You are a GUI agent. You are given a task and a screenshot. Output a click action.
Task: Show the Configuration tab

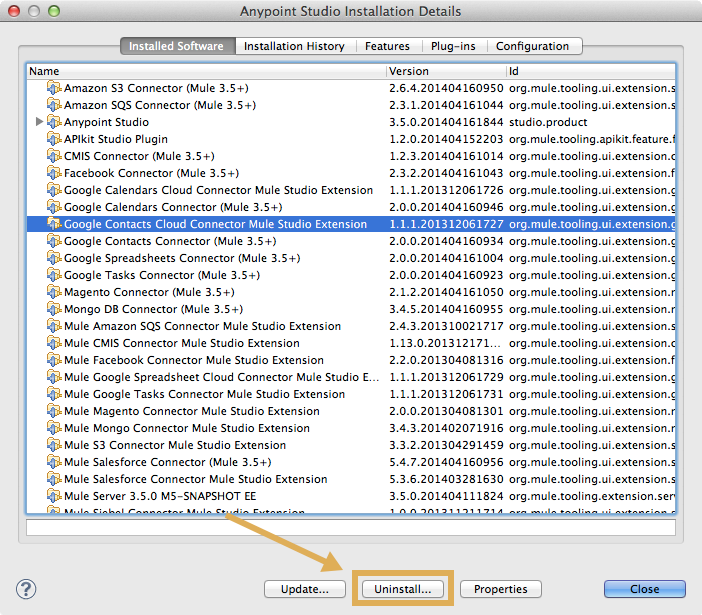point(532,46)
